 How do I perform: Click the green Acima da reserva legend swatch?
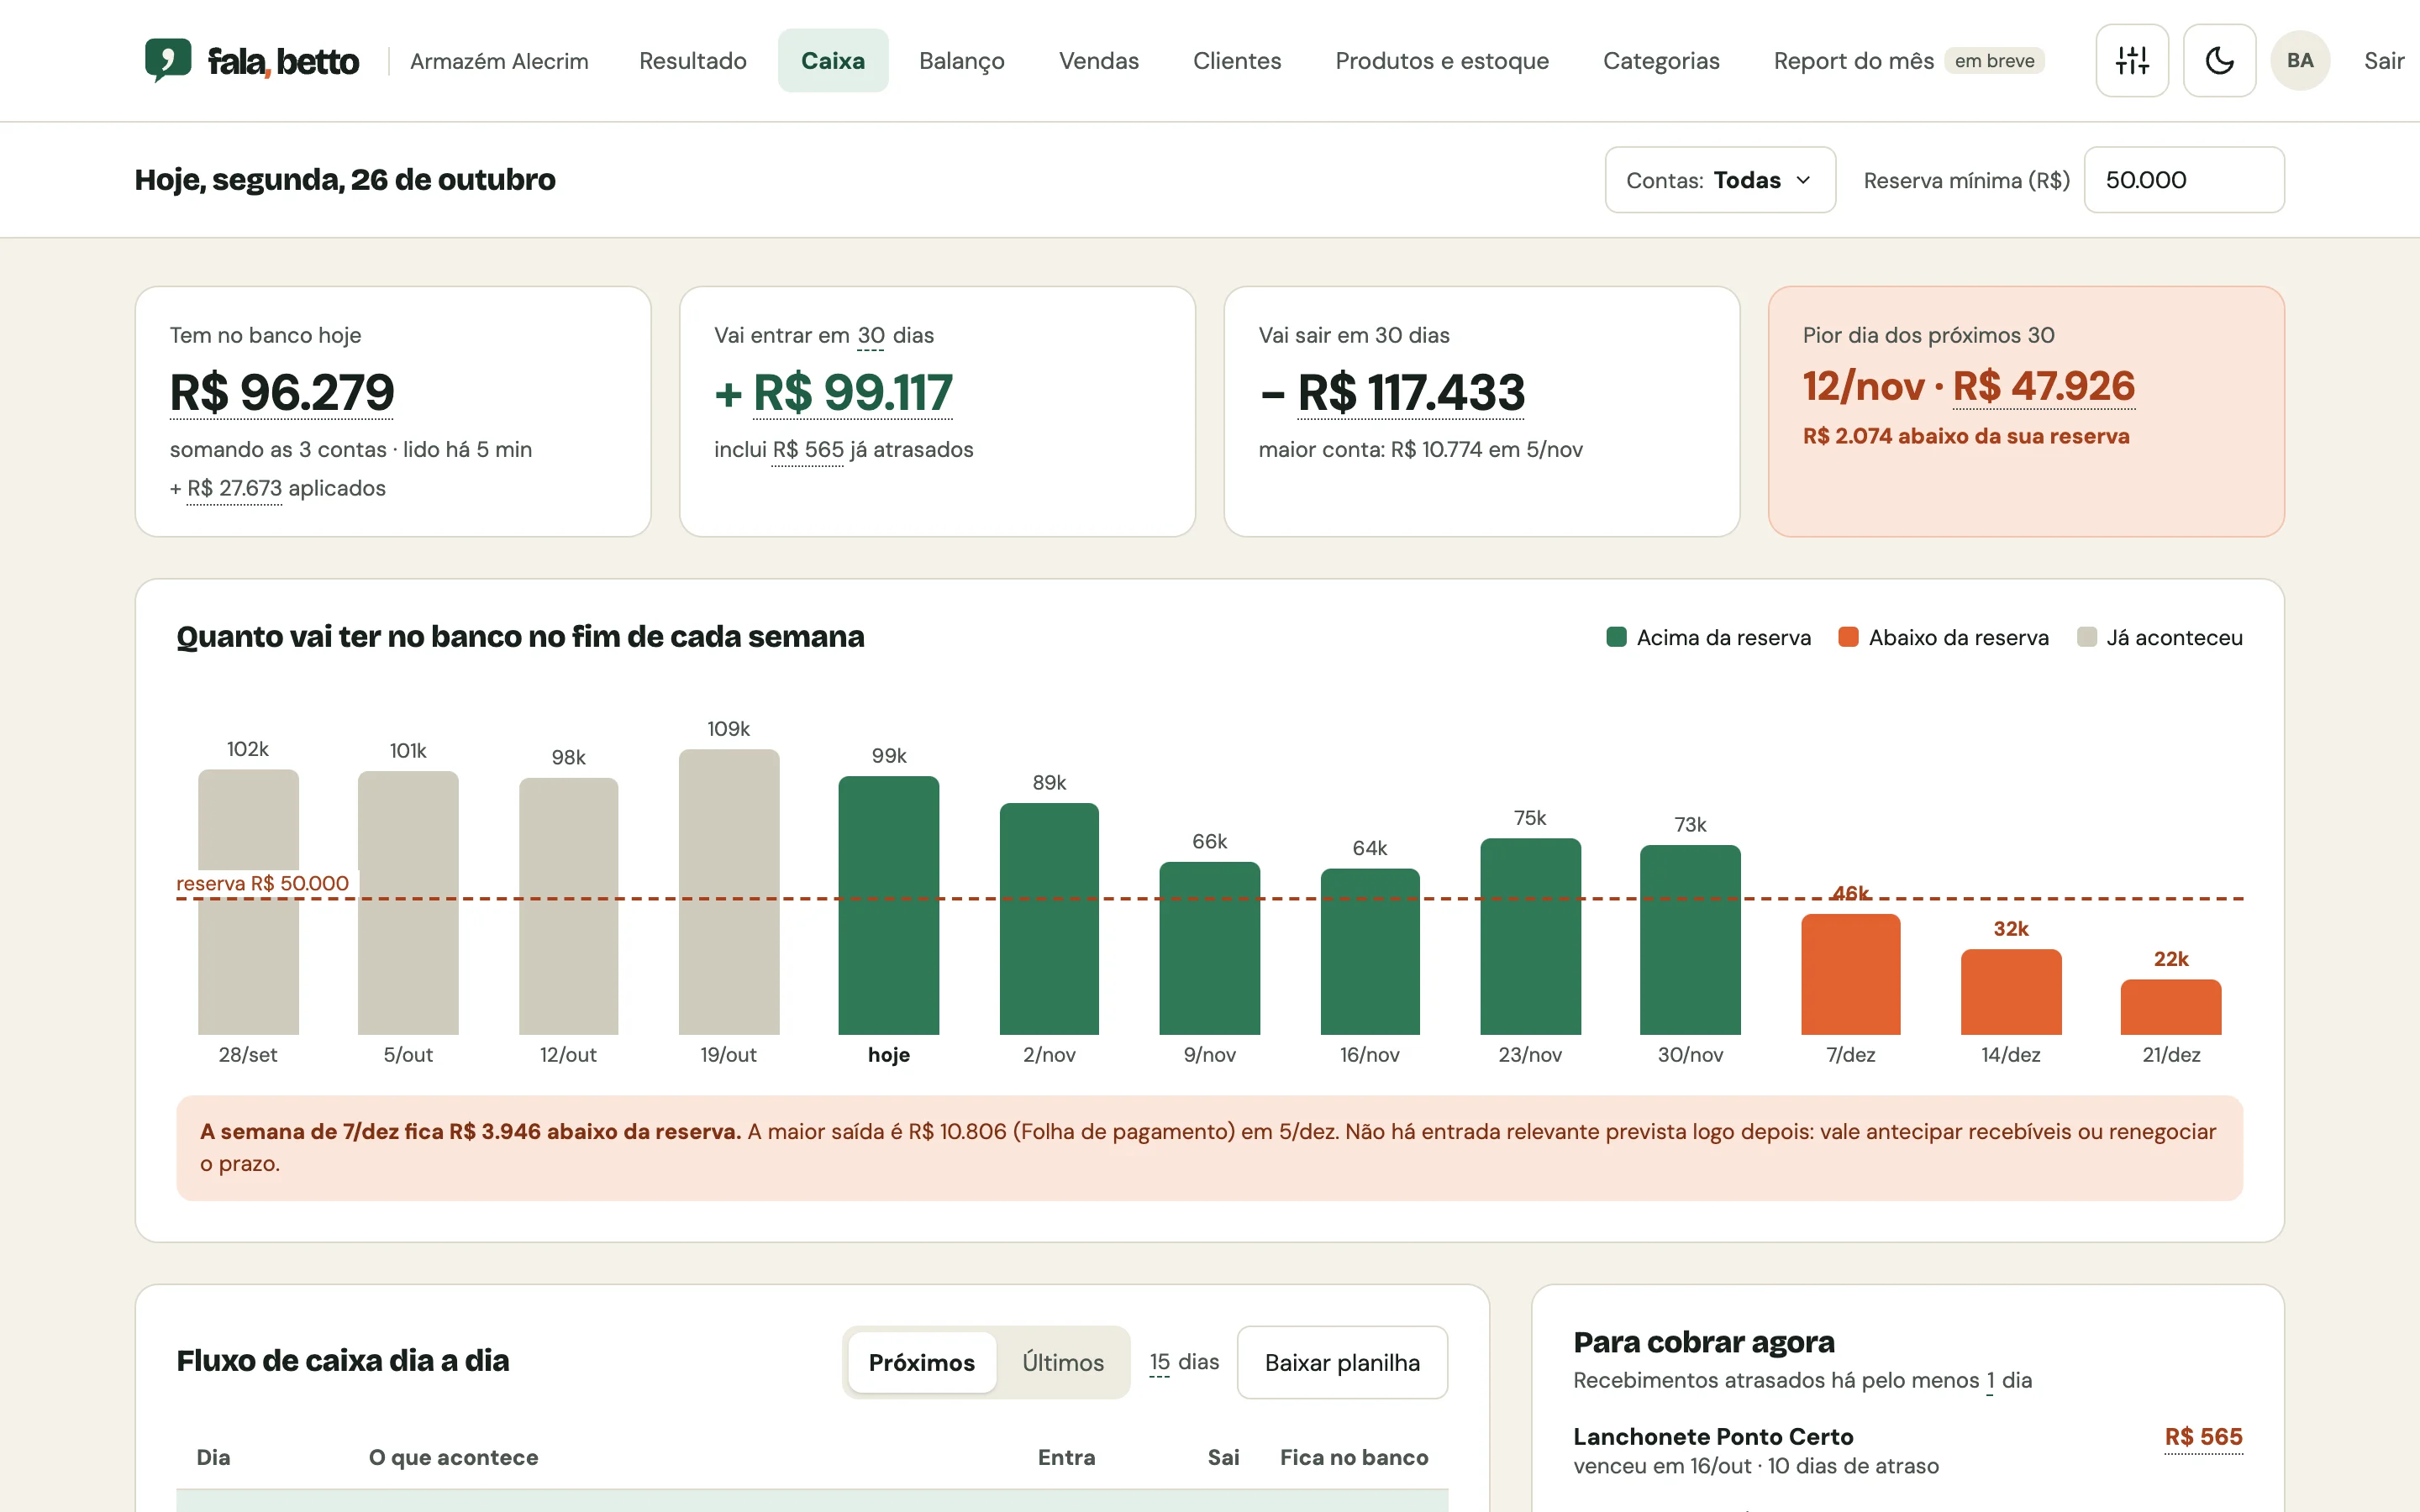(1615, 637)
